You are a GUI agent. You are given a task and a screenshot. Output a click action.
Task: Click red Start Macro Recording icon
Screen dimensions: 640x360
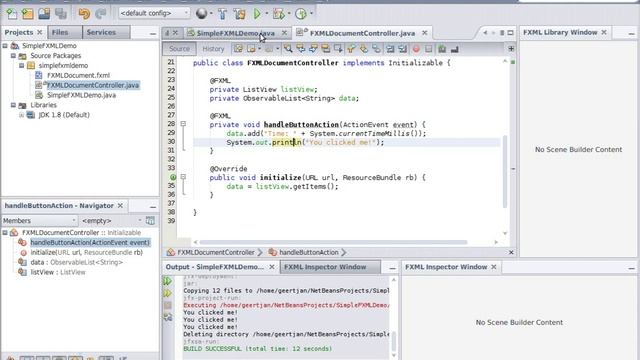(x=416, y=49)
